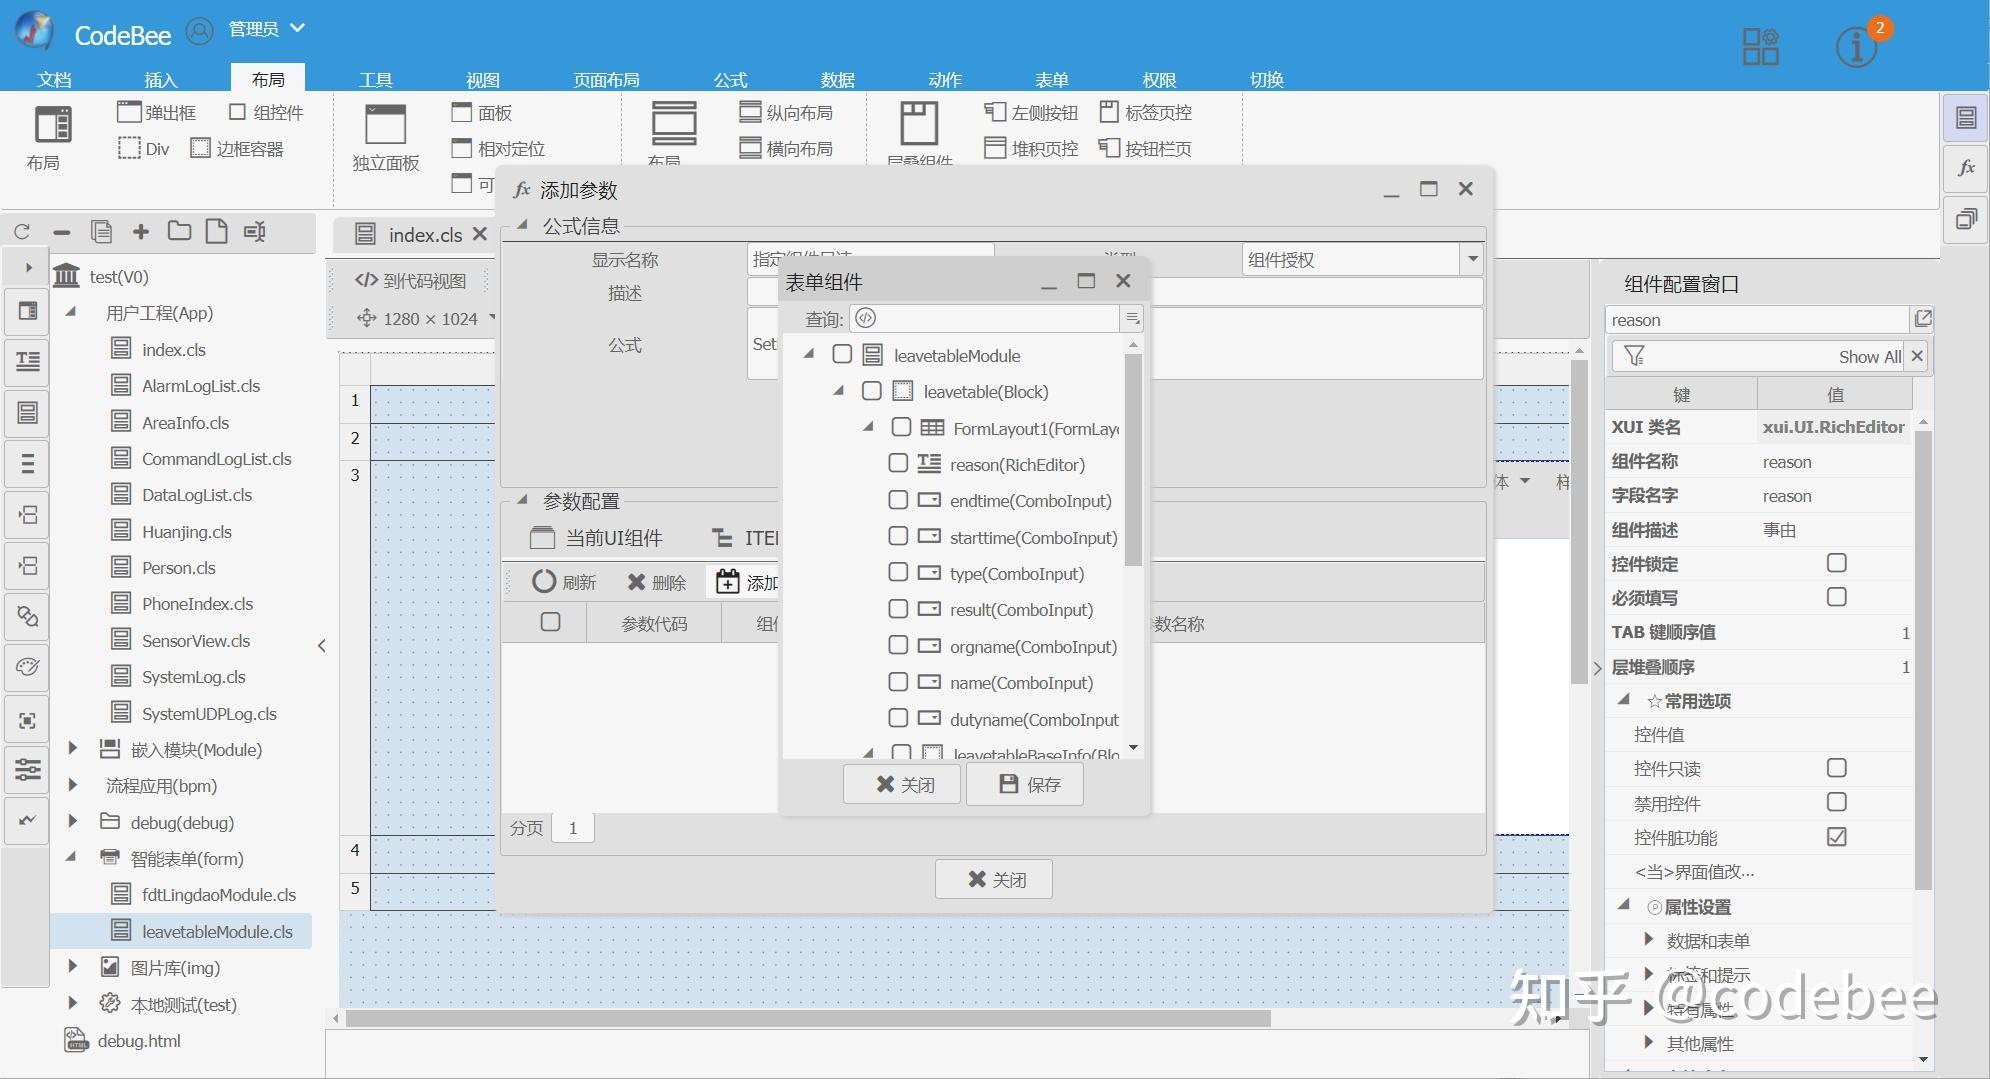
Task: Click the refresh icon above the project tree
Action: (22, 232)
